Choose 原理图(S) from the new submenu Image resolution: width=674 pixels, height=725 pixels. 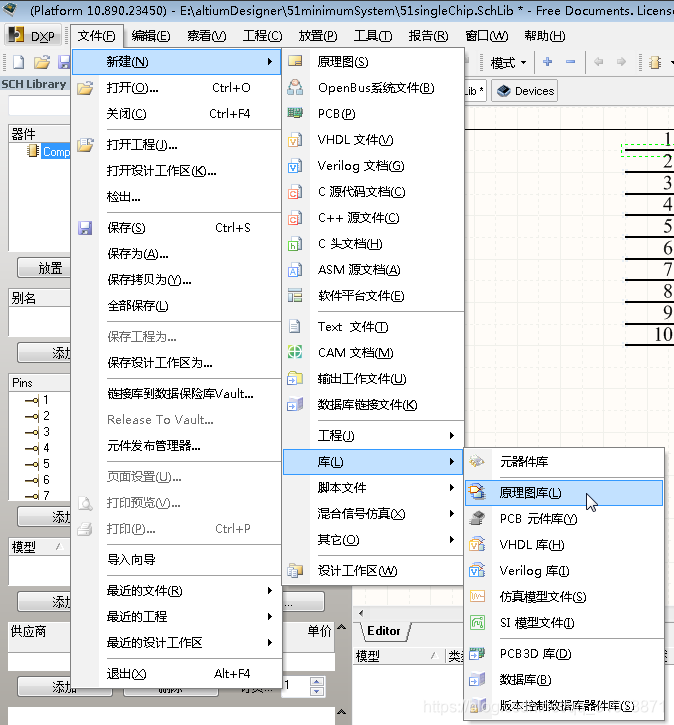point(343,61)
